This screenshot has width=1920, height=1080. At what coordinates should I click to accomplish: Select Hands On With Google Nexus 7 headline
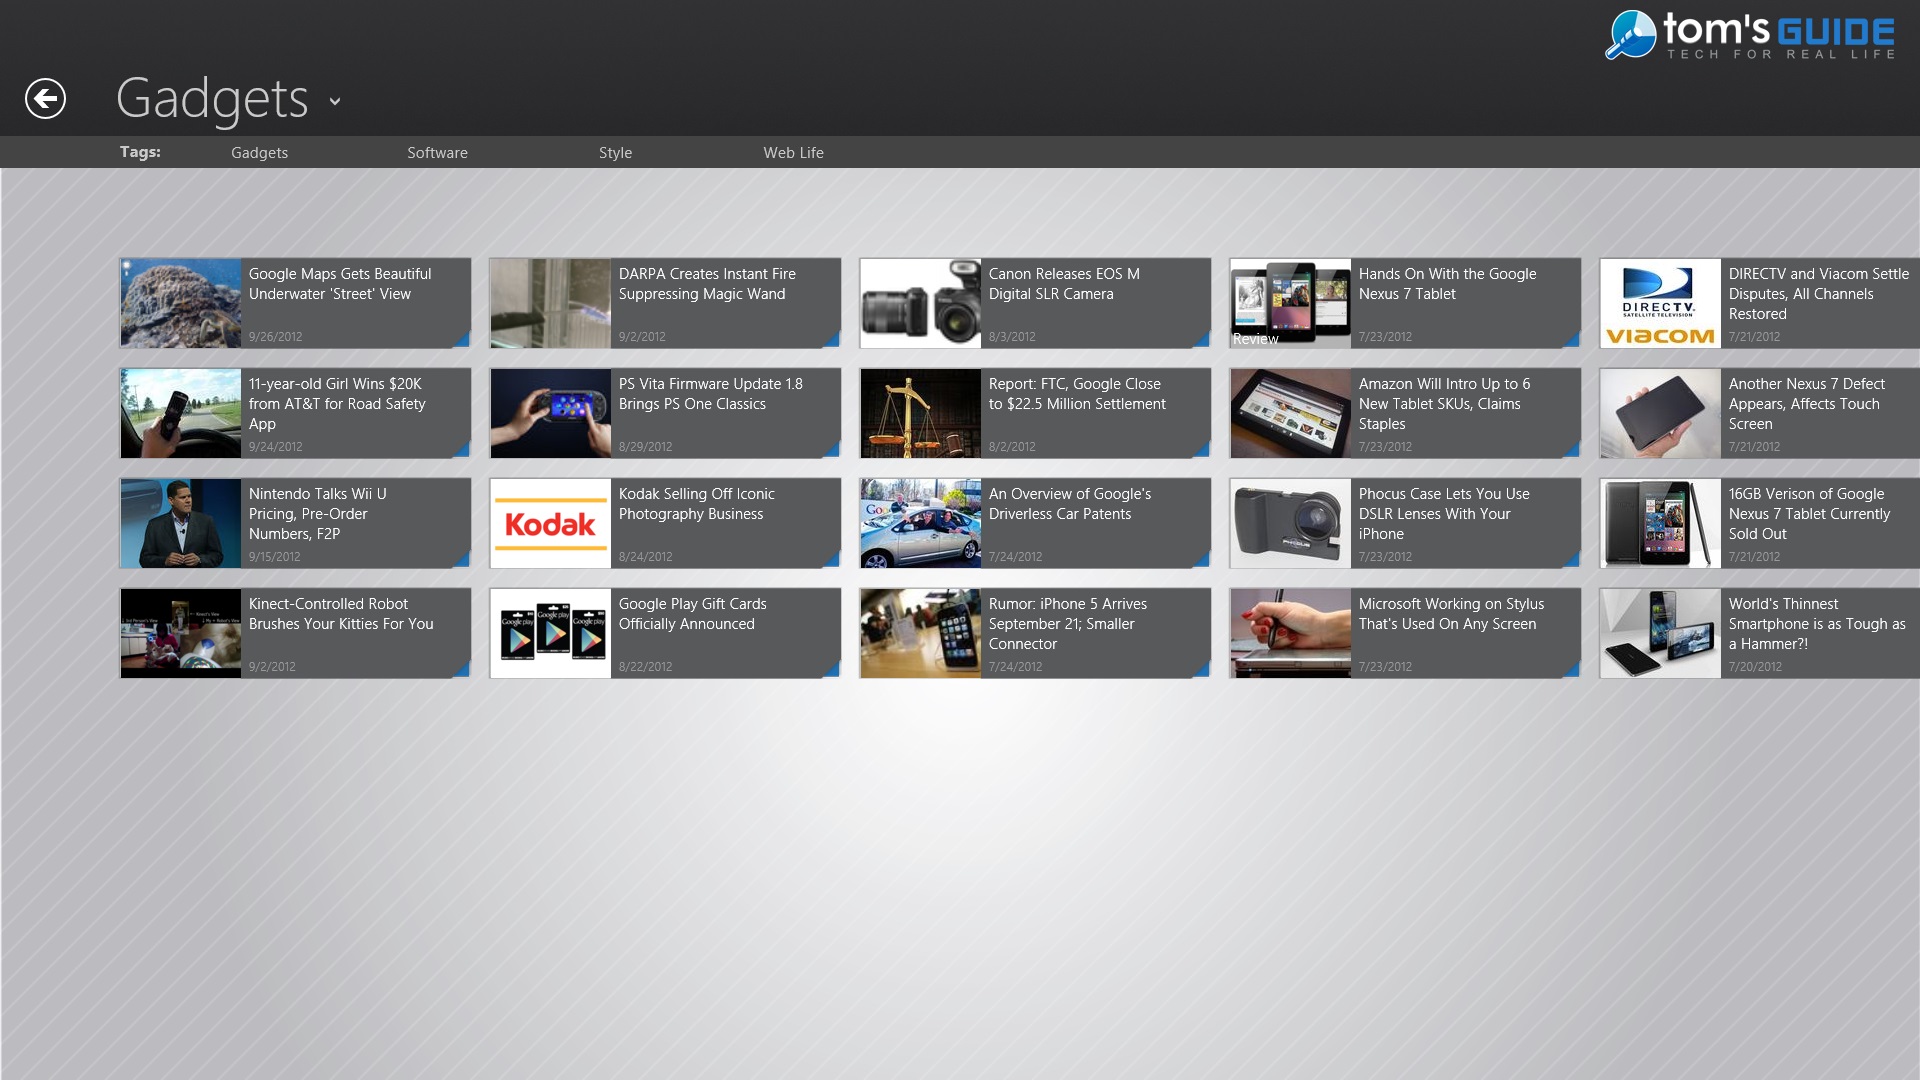1447,283
